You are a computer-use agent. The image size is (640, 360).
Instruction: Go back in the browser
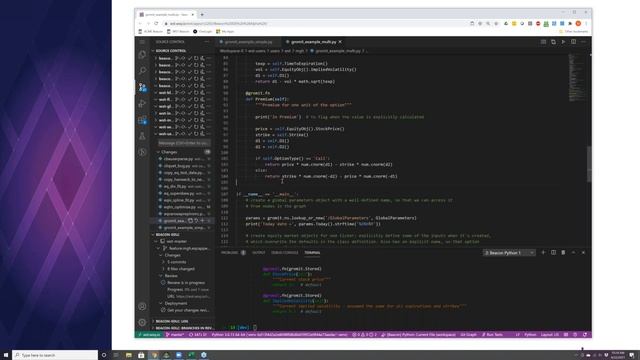pos(140,24)
